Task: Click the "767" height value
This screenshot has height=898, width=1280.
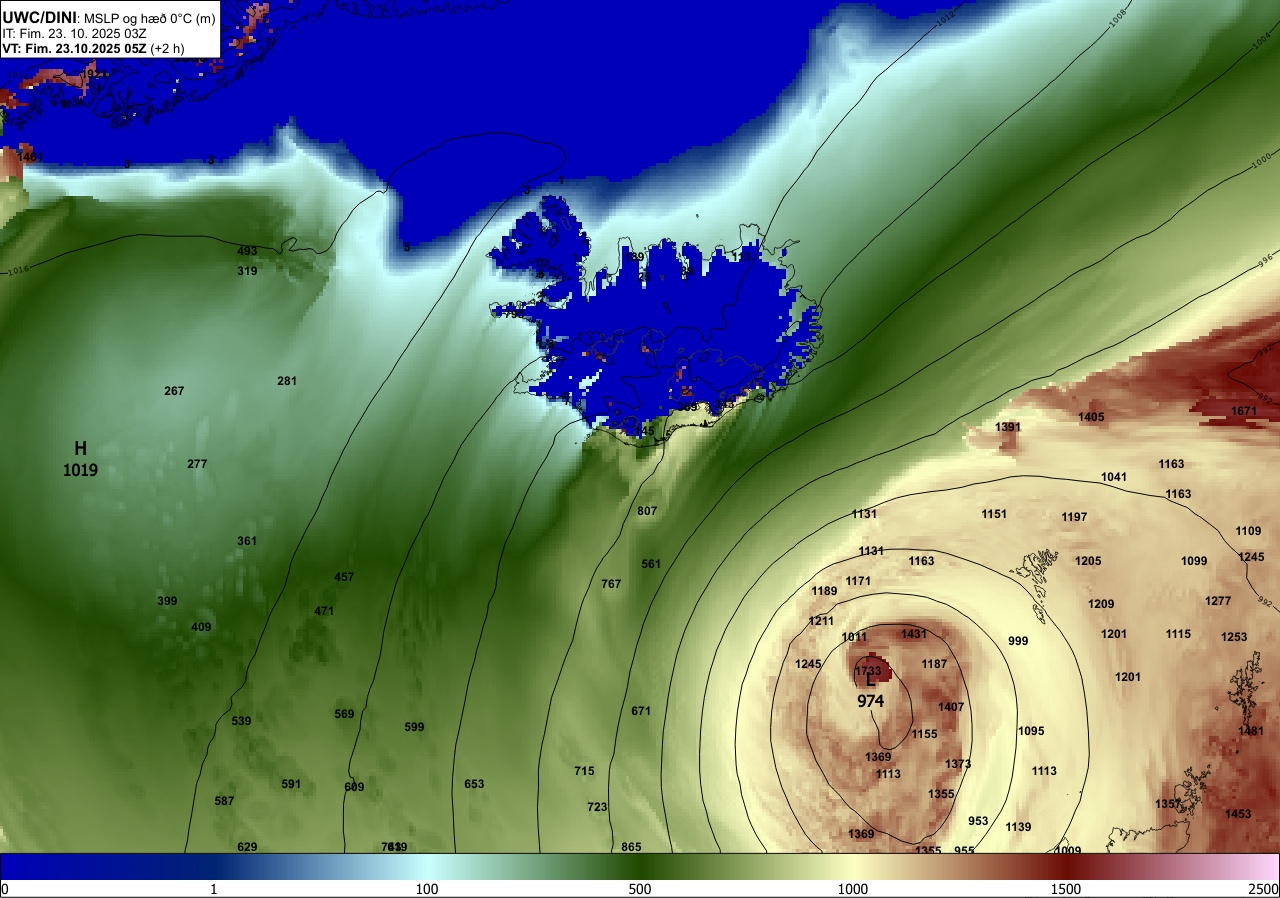Action: (611, 584)
